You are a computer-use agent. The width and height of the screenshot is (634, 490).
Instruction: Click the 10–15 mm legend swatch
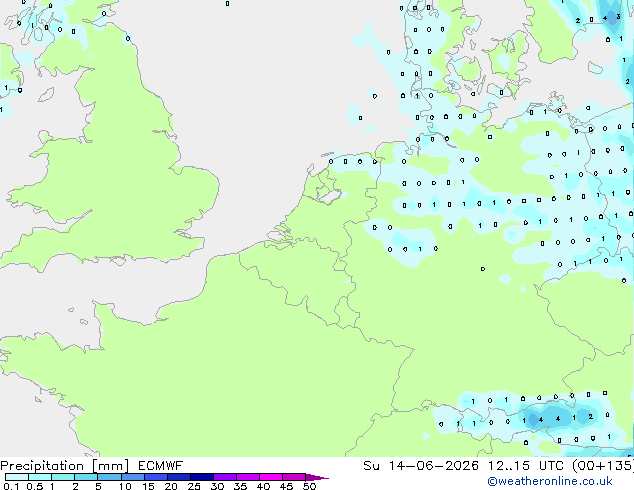[132, 477]
